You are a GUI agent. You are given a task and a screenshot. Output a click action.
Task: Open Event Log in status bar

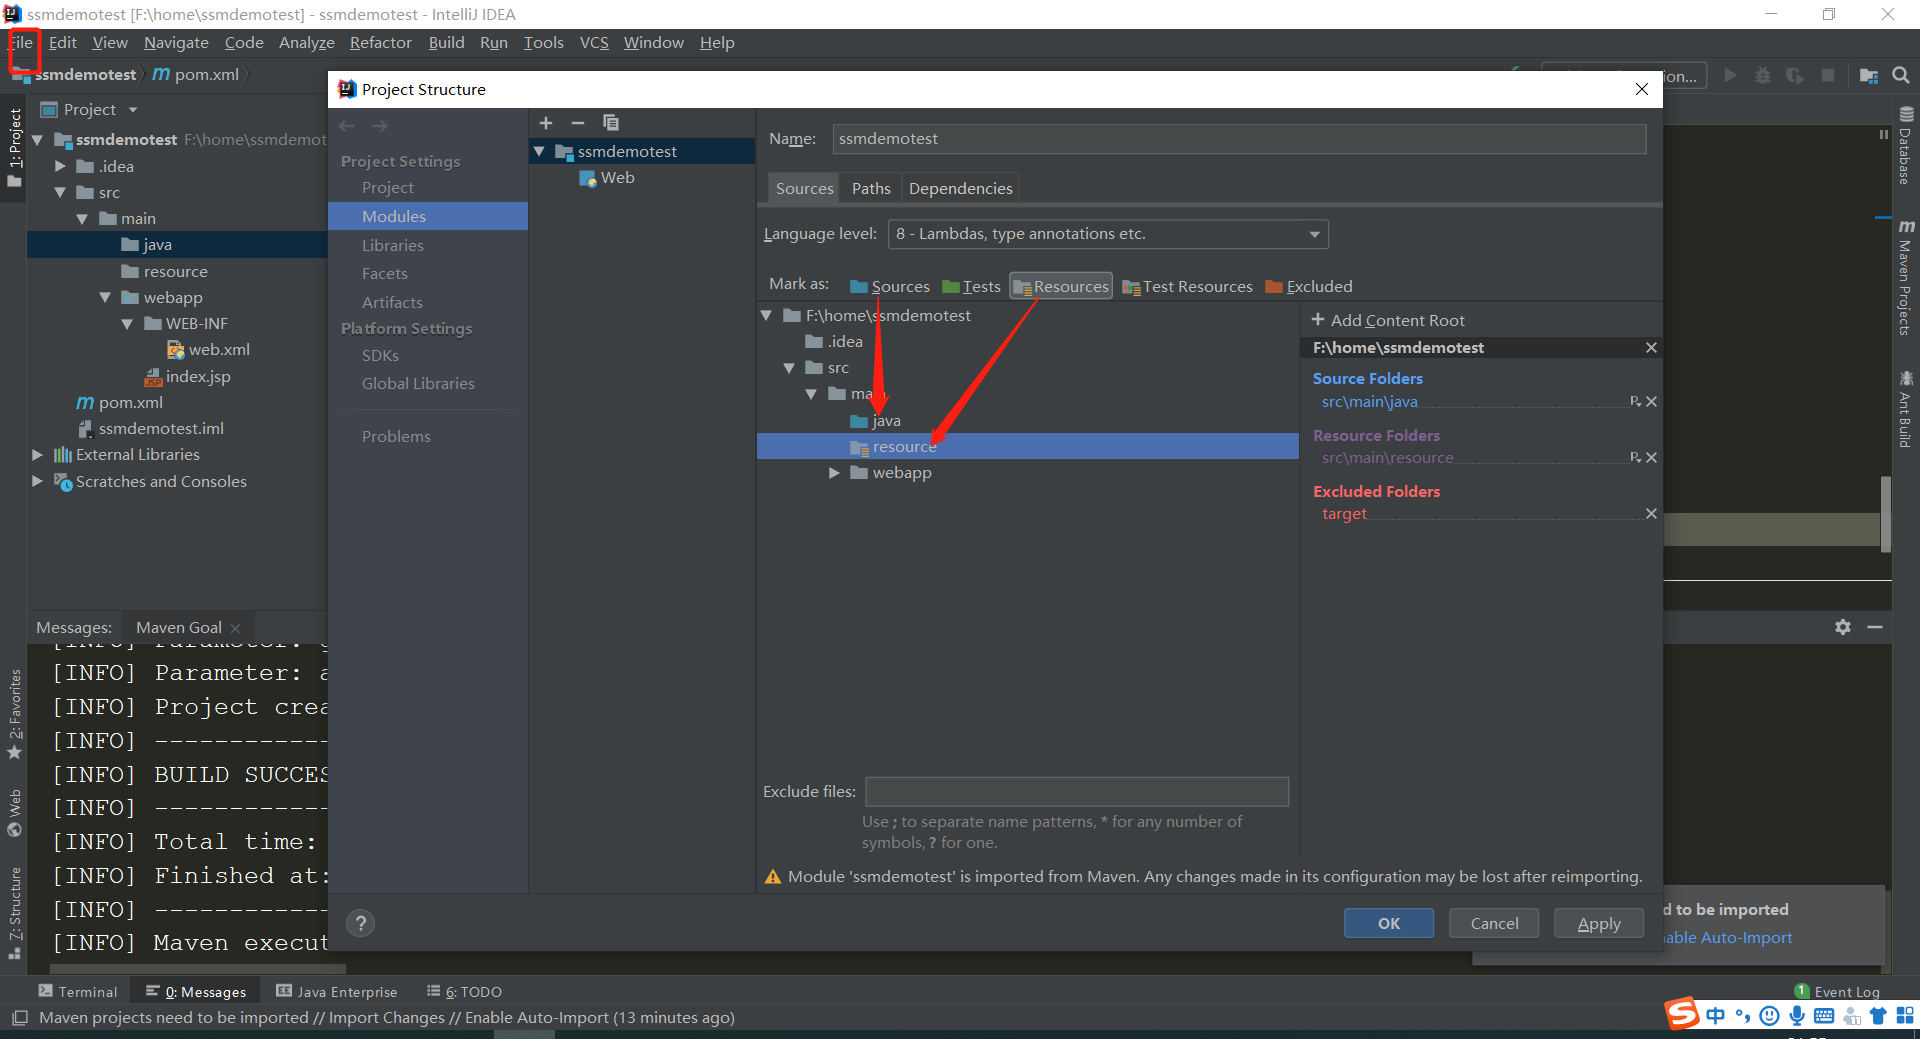coord(1838,991)
